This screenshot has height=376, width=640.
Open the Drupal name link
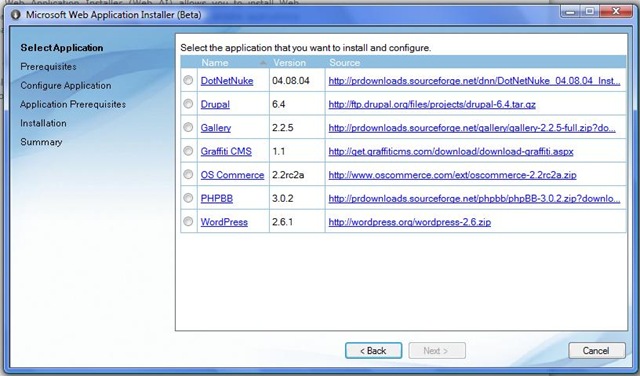click(215, 105)
